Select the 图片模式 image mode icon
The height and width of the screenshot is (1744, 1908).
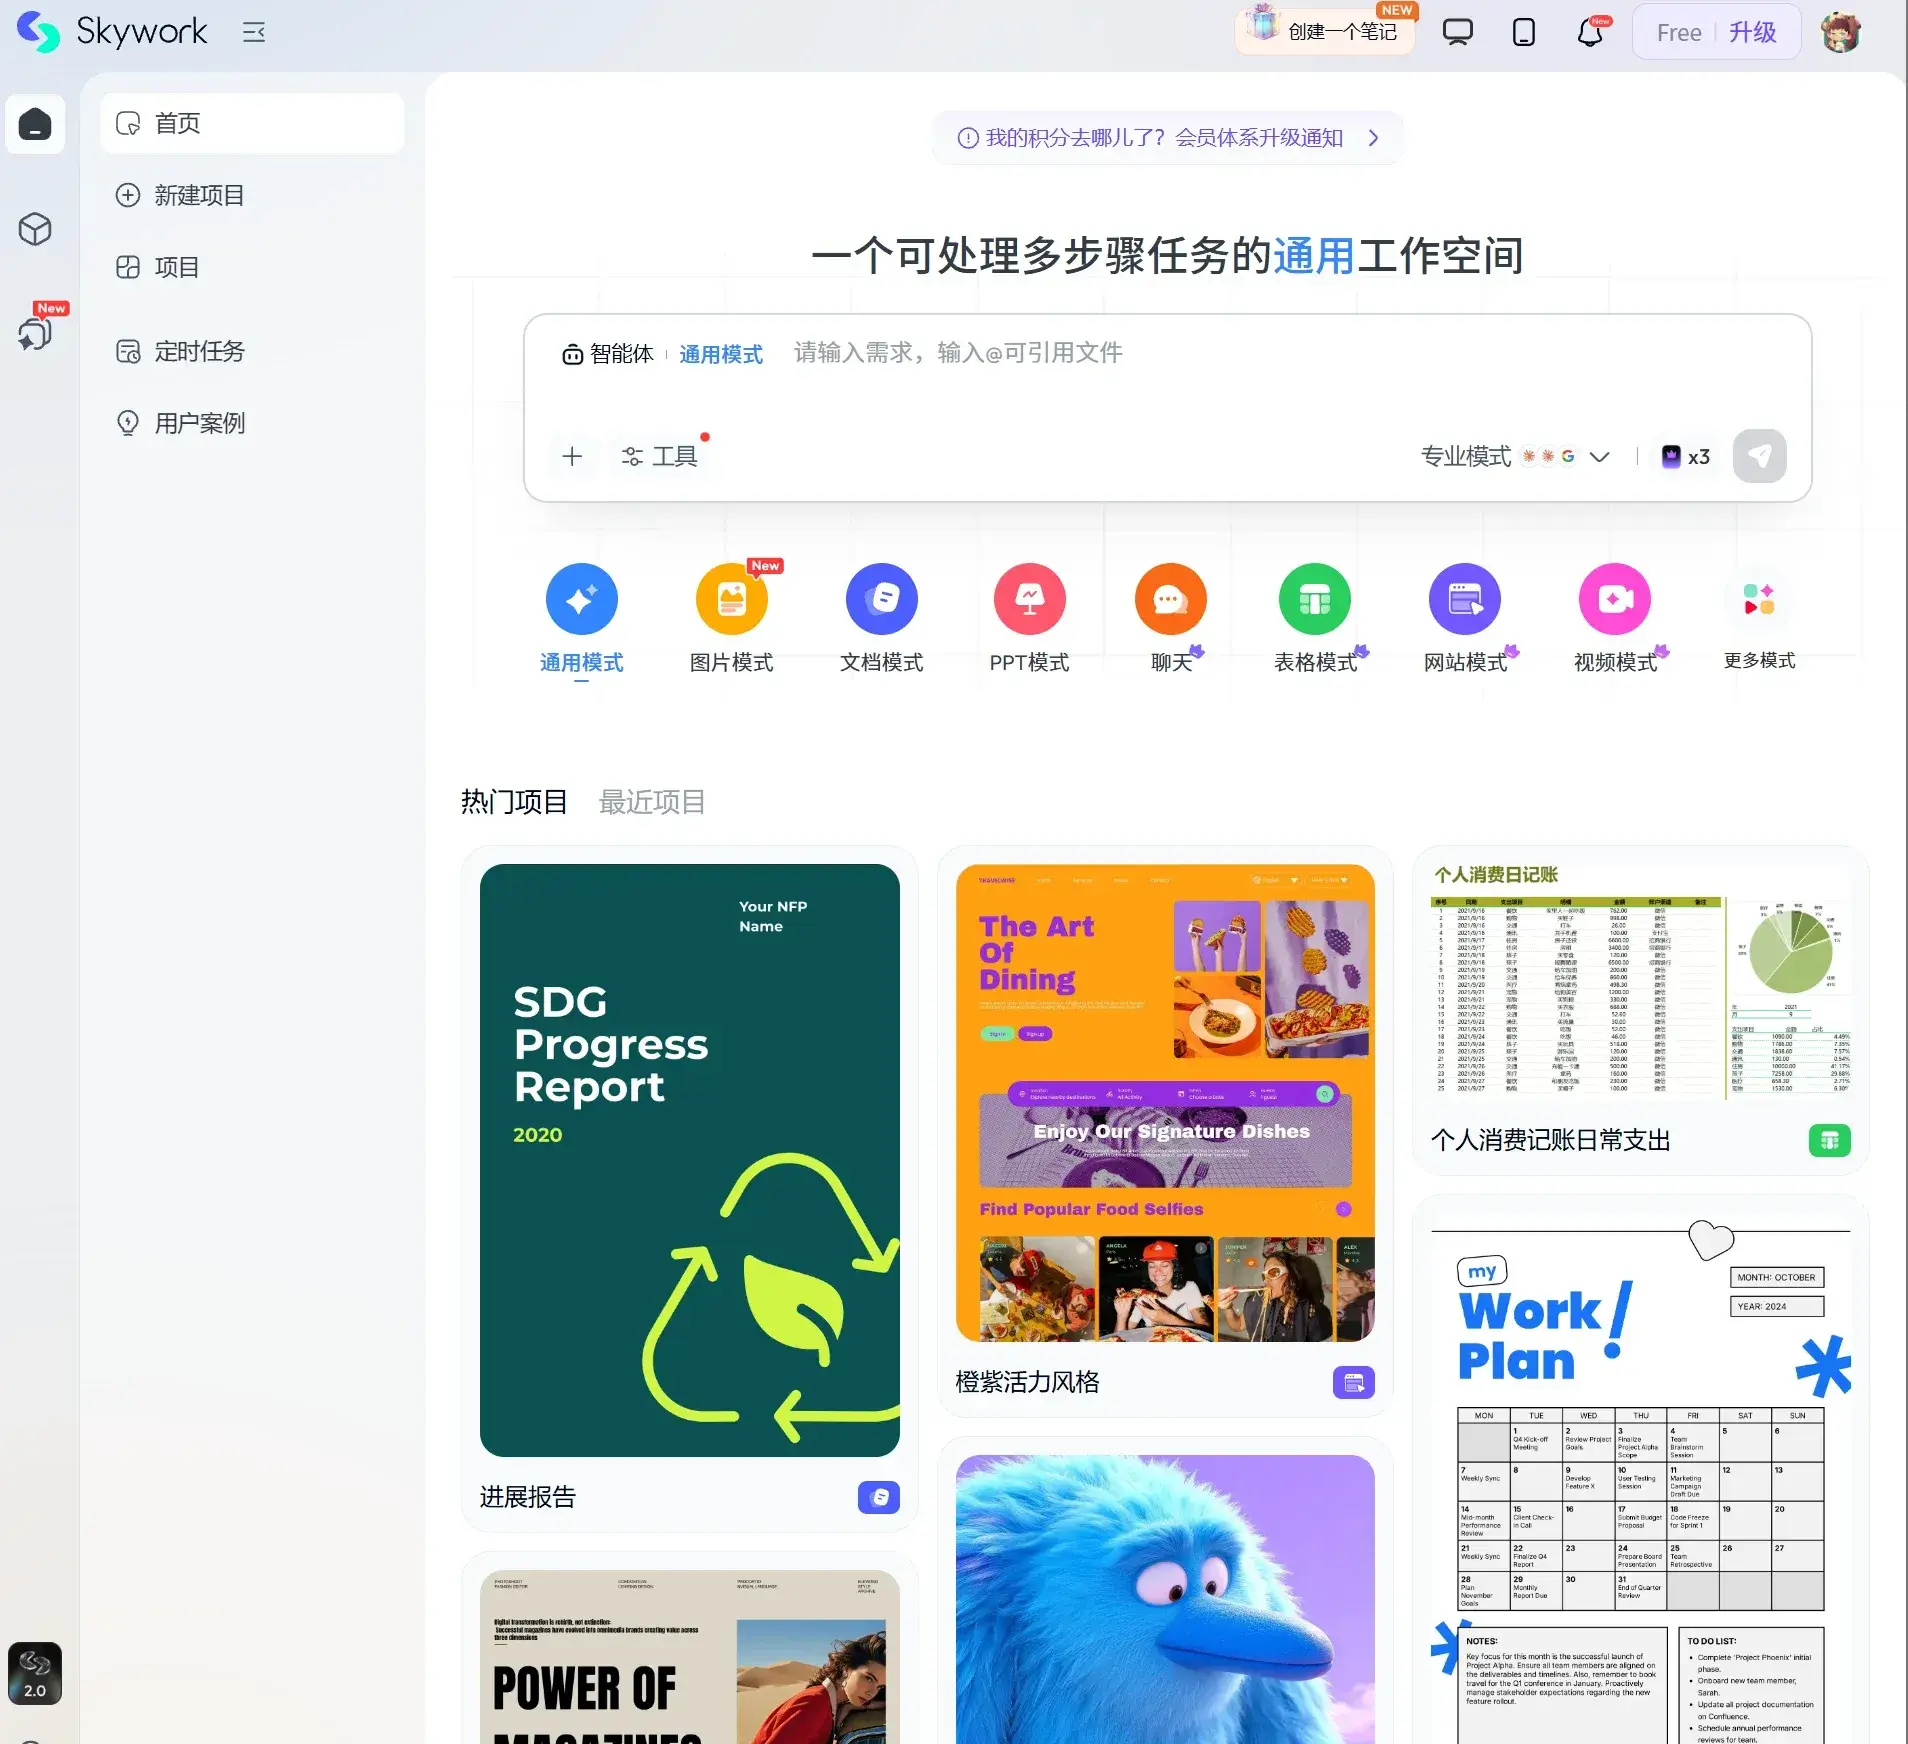point(731,599)
